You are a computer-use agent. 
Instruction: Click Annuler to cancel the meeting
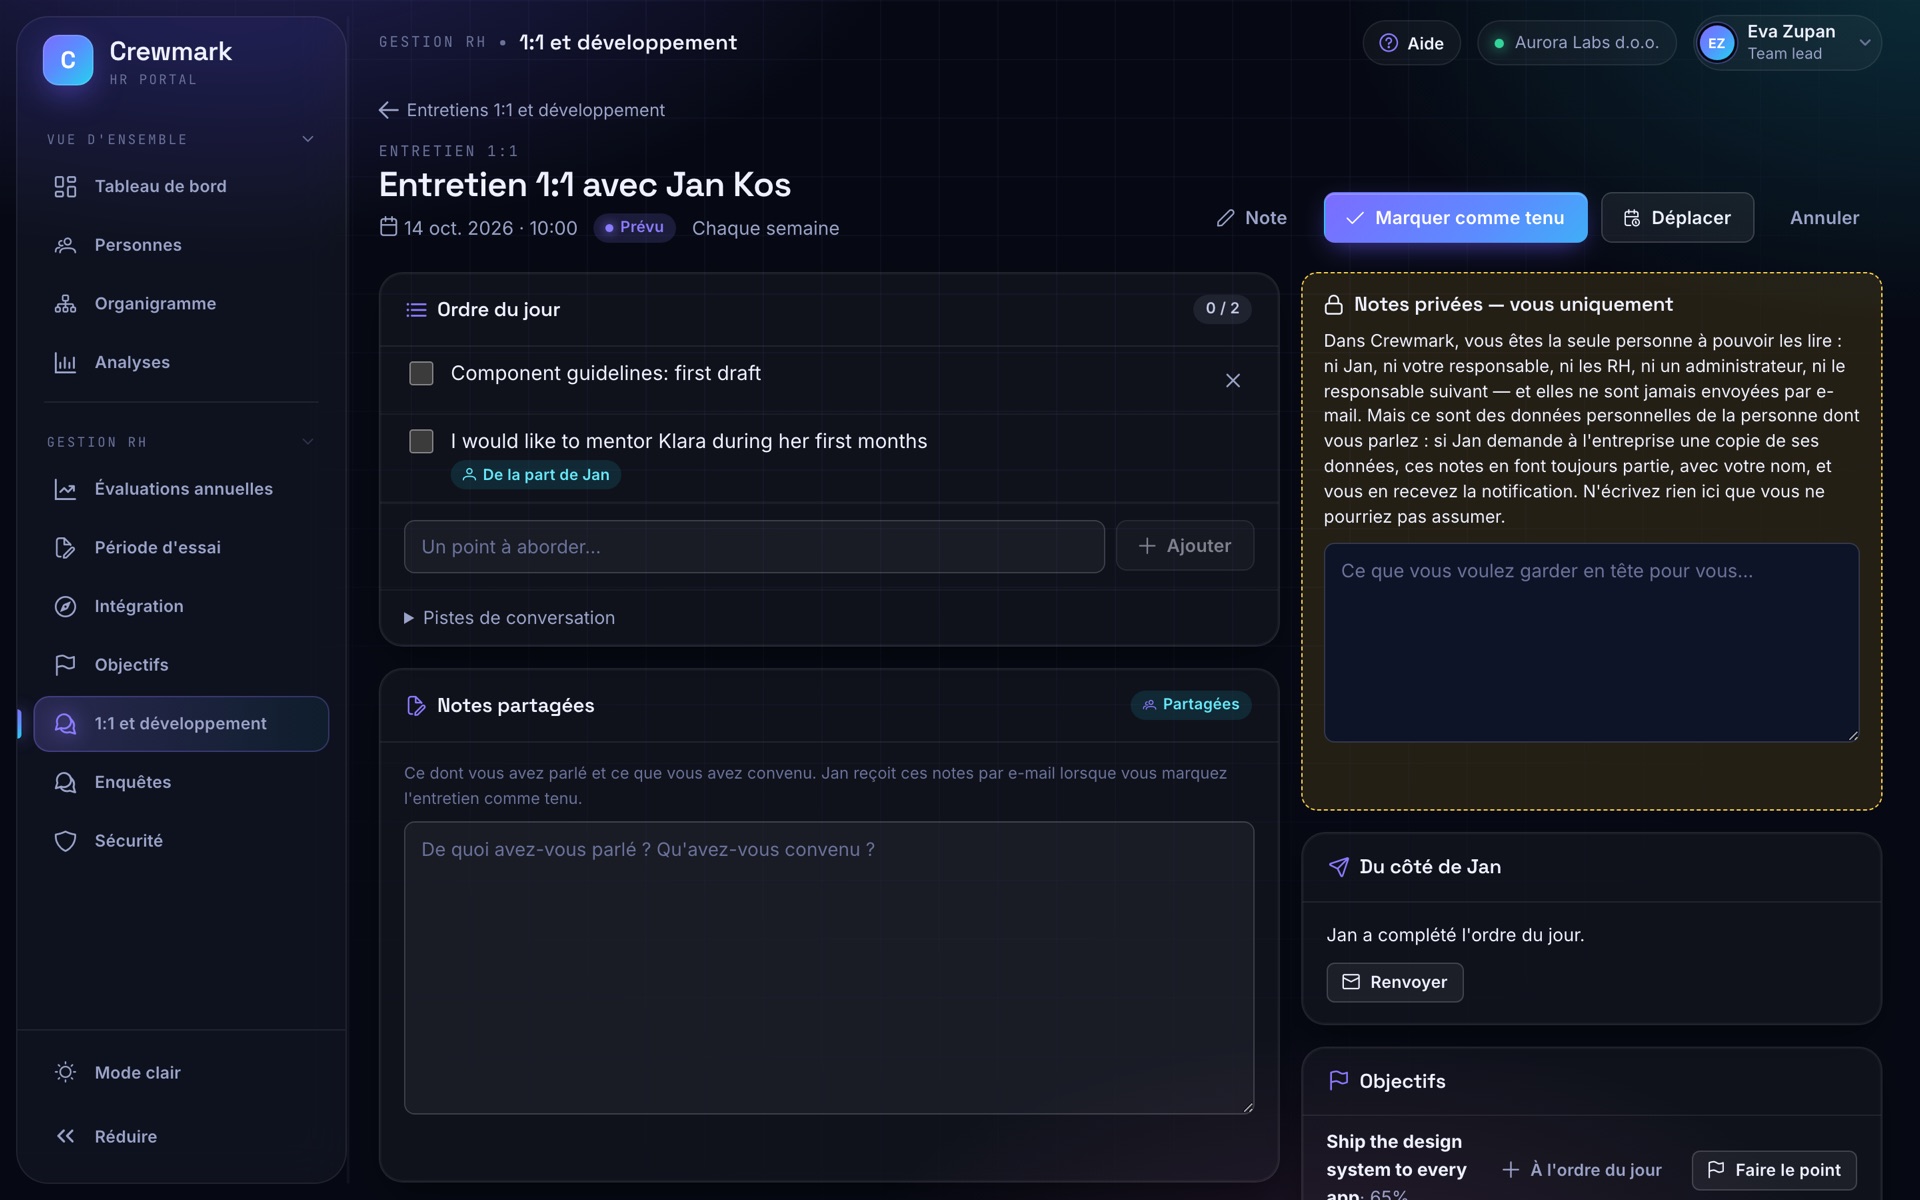click(1824, 217)
